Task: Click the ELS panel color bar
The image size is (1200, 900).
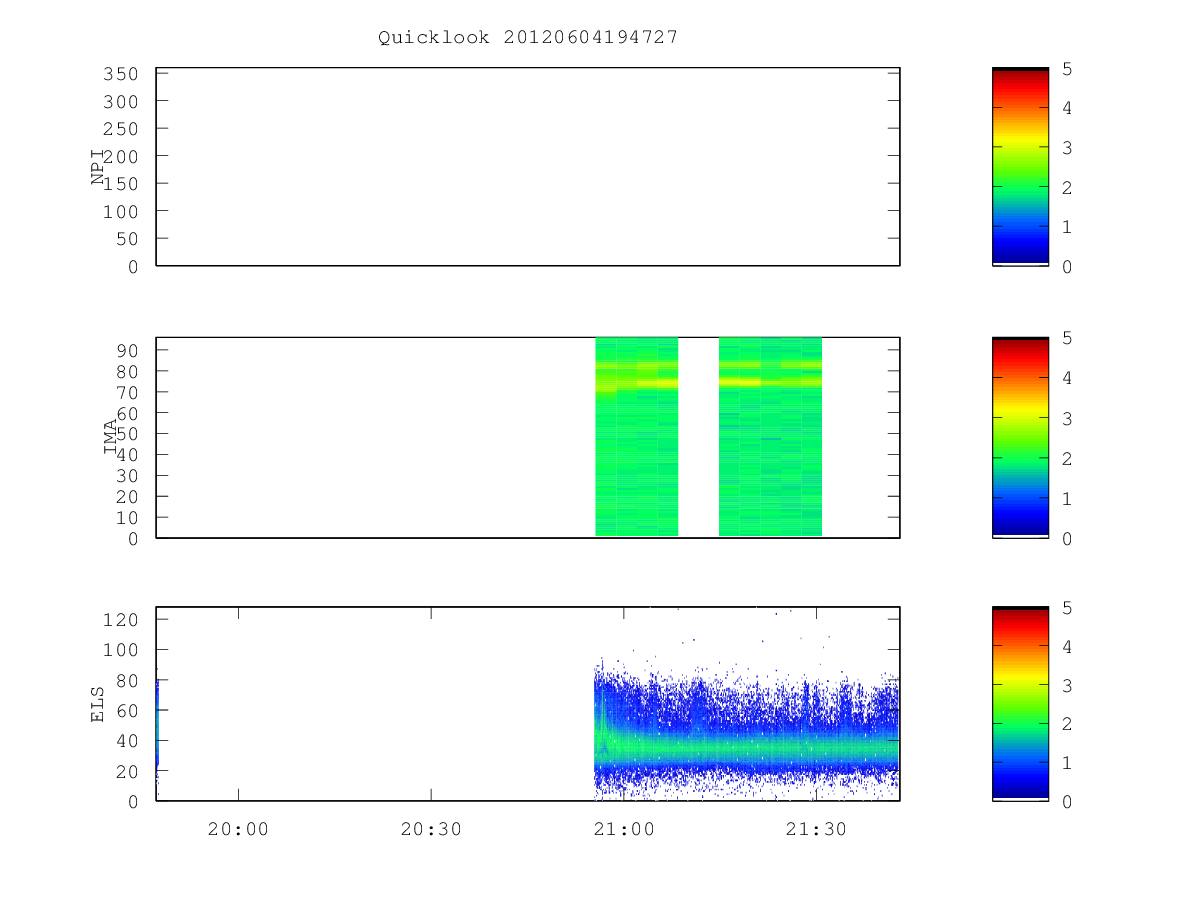Action: (x=1020, y=703)
